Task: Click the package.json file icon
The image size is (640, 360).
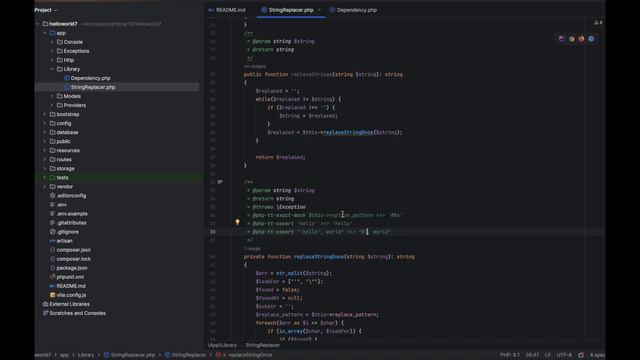Action: [52, 268]
